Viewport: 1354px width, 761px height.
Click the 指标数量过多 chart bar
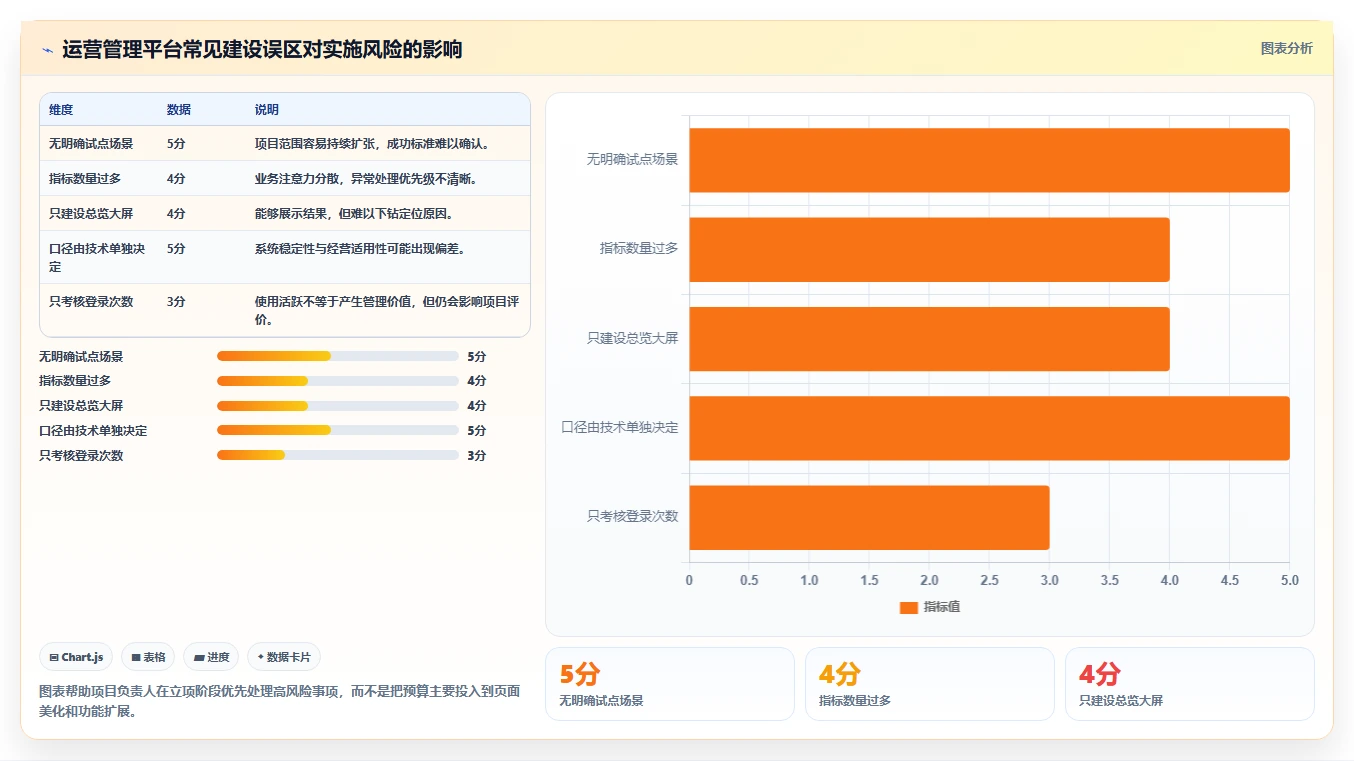(x=929, y=249)
